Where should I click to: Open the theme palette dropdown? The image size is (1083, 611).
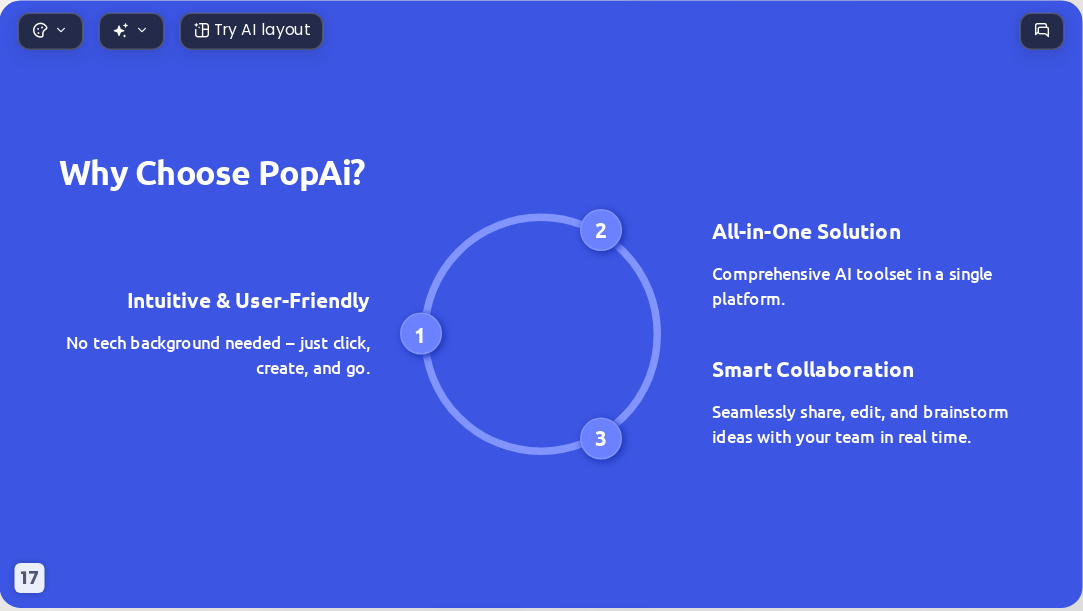pos(50,31)
